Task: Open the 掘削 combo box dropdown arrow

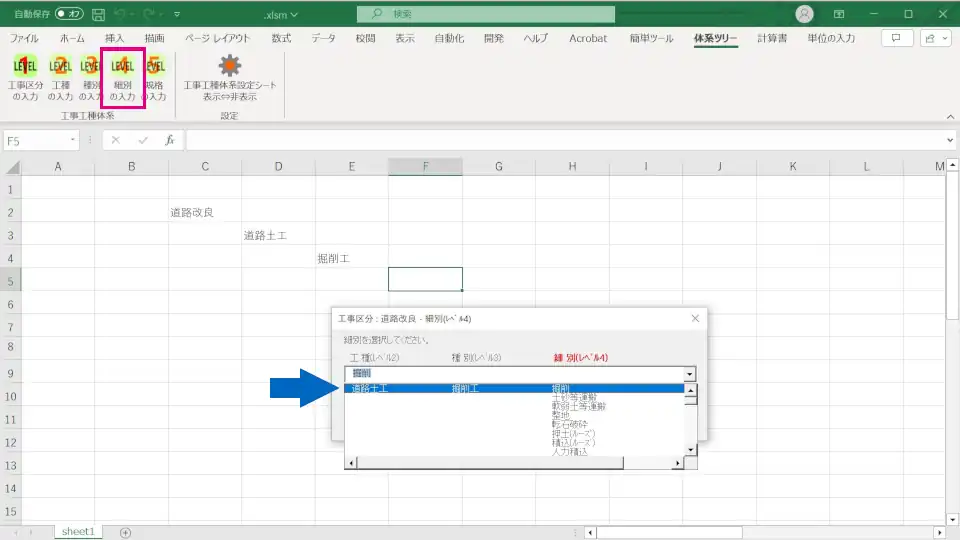Action: click(689, 373)
